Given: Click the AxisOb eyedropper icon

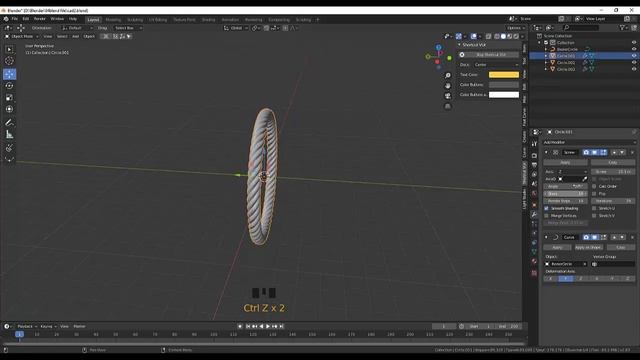Looking at the screenshot, I should pyautogui.click(x=584, y=179).
